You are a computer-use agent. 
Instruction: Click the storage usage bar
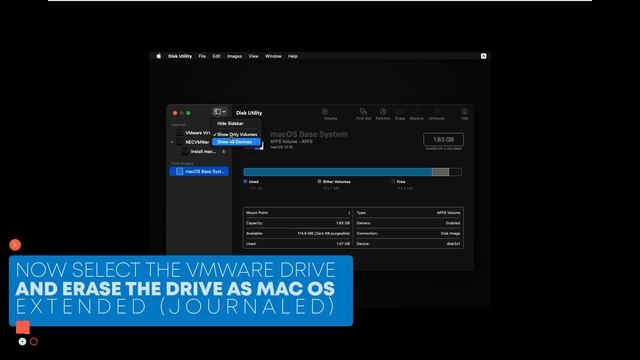point(353,172)
